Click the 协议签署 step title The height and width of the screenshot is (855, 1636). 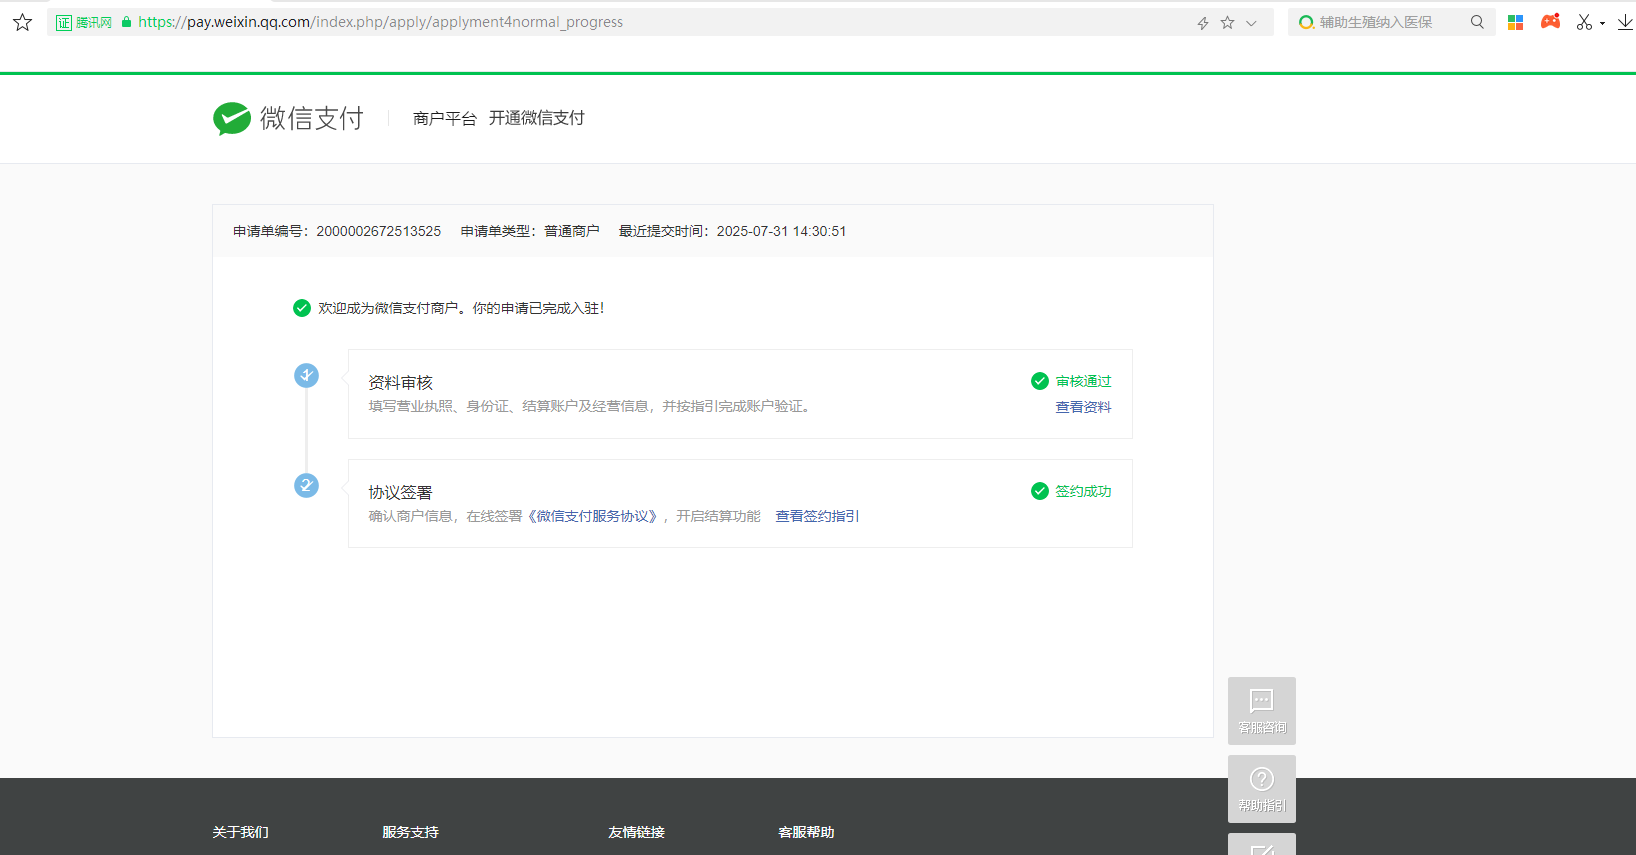400,493
